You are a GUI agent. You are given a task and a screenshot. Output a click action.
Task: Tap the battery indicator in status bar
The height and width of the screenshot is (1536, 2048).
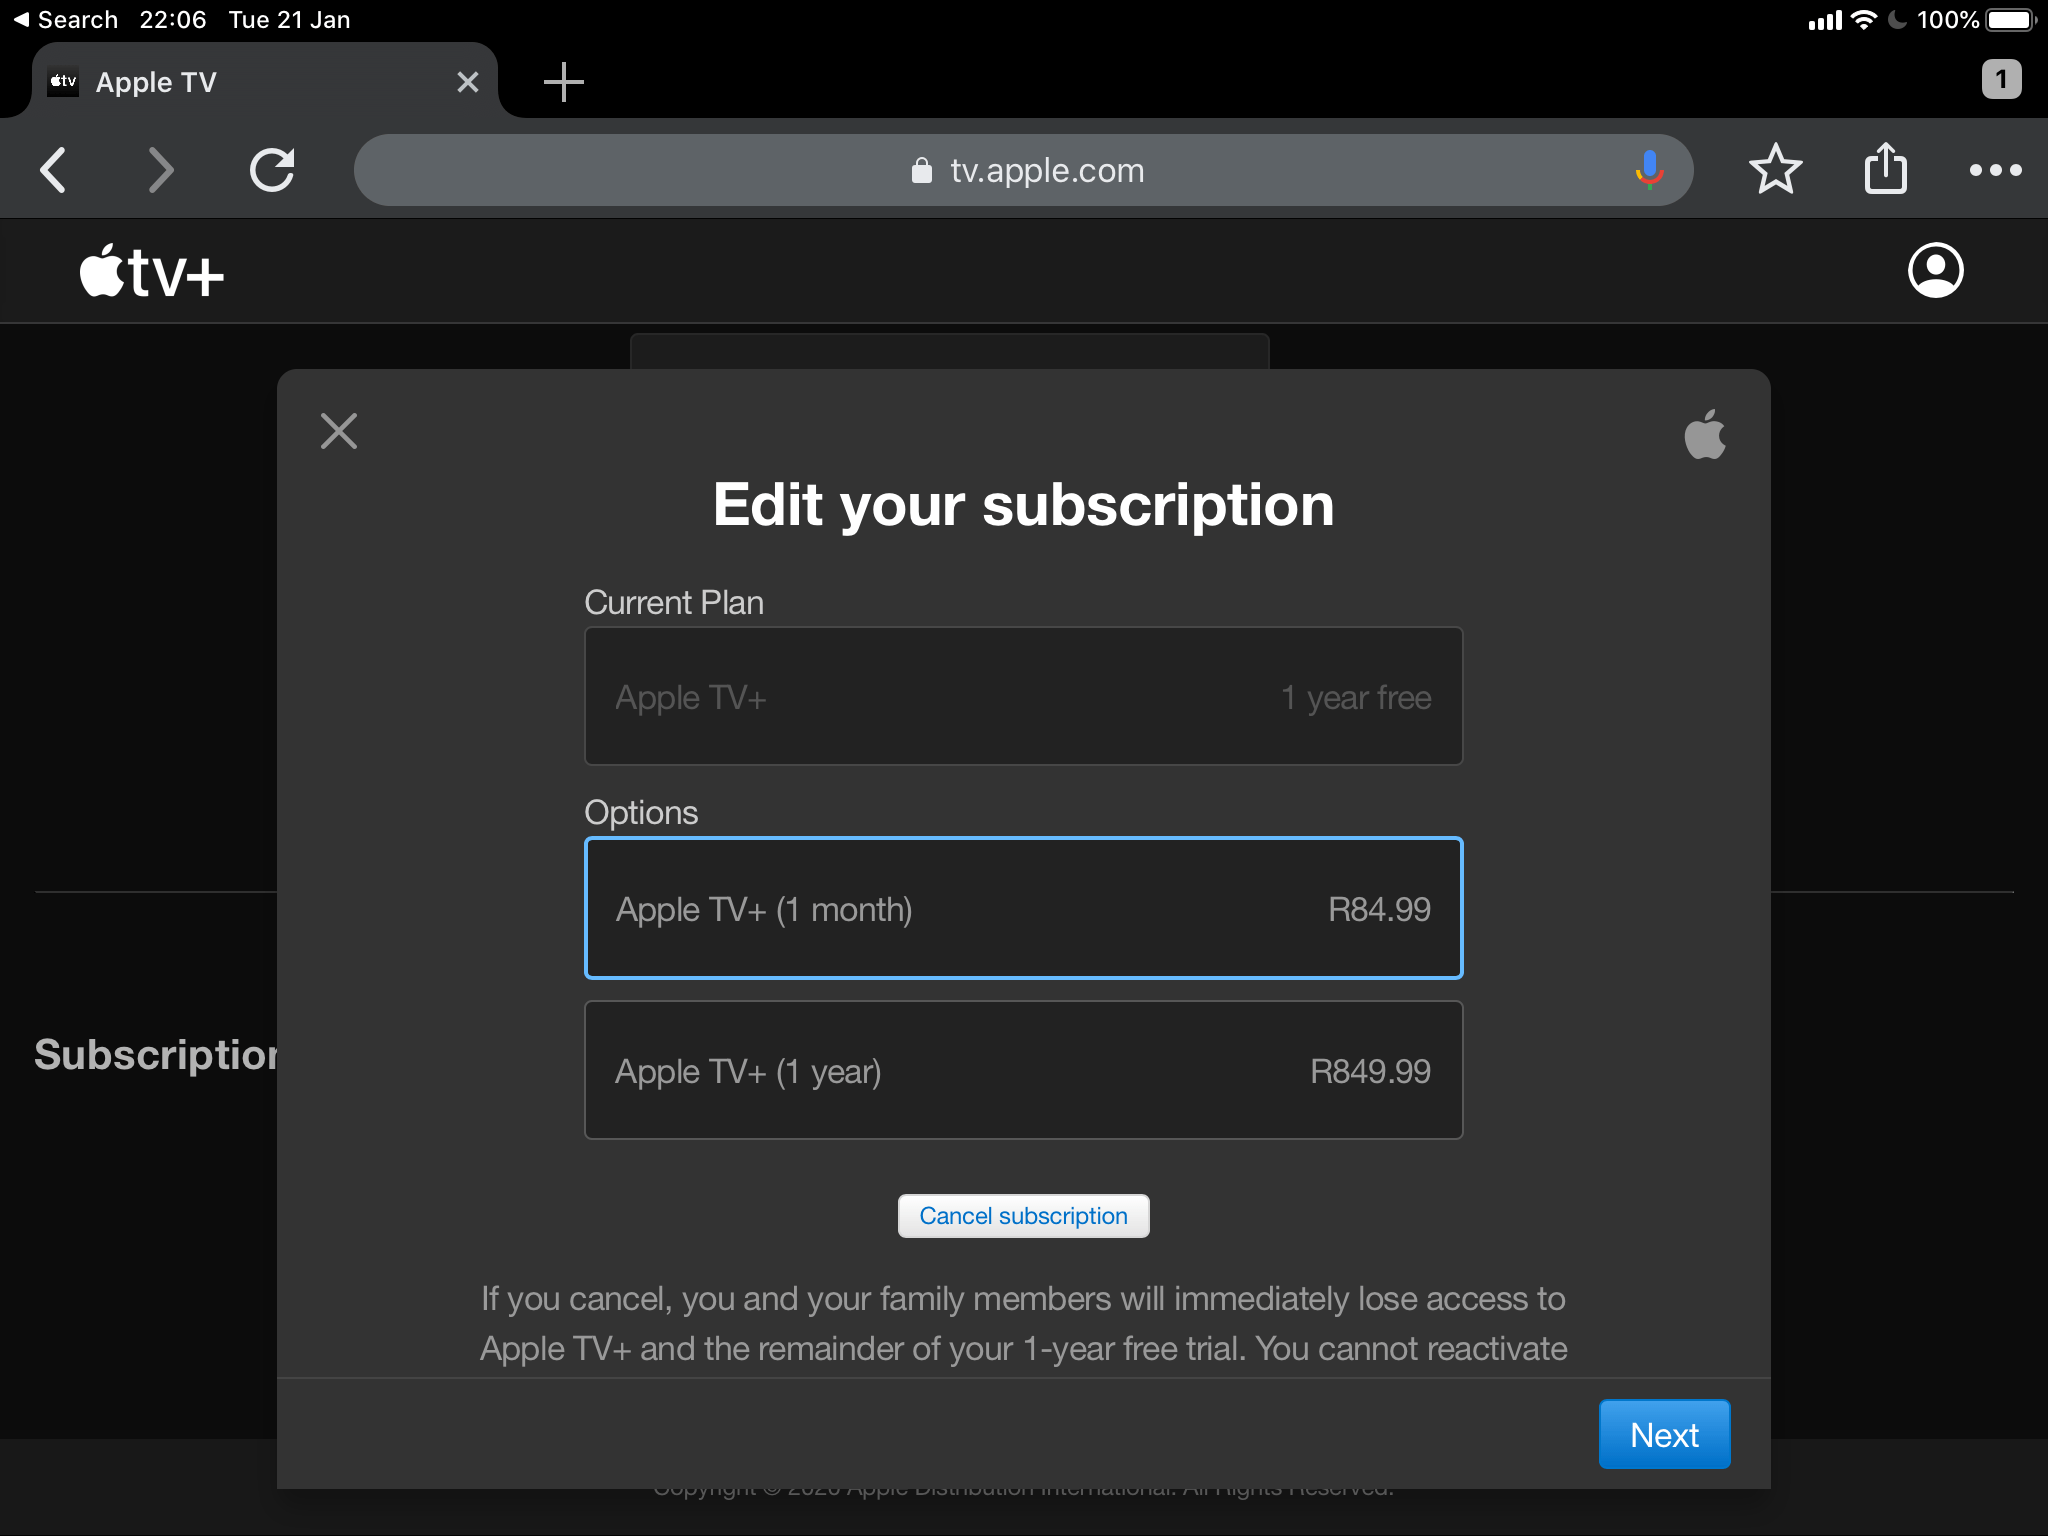coord(2011,20)
